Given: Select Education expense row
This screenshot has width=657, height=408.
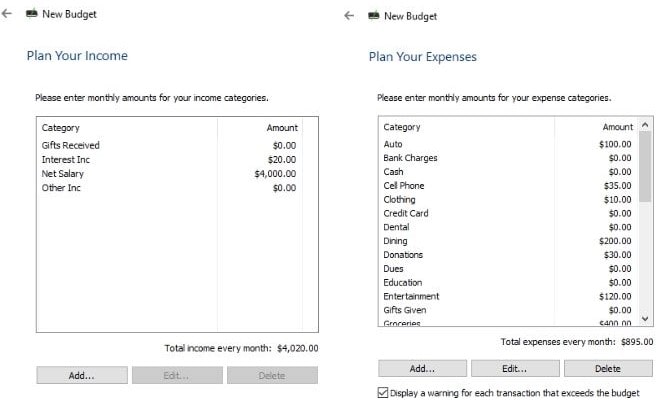Looking at the screenshot, I should pos(507,282).
